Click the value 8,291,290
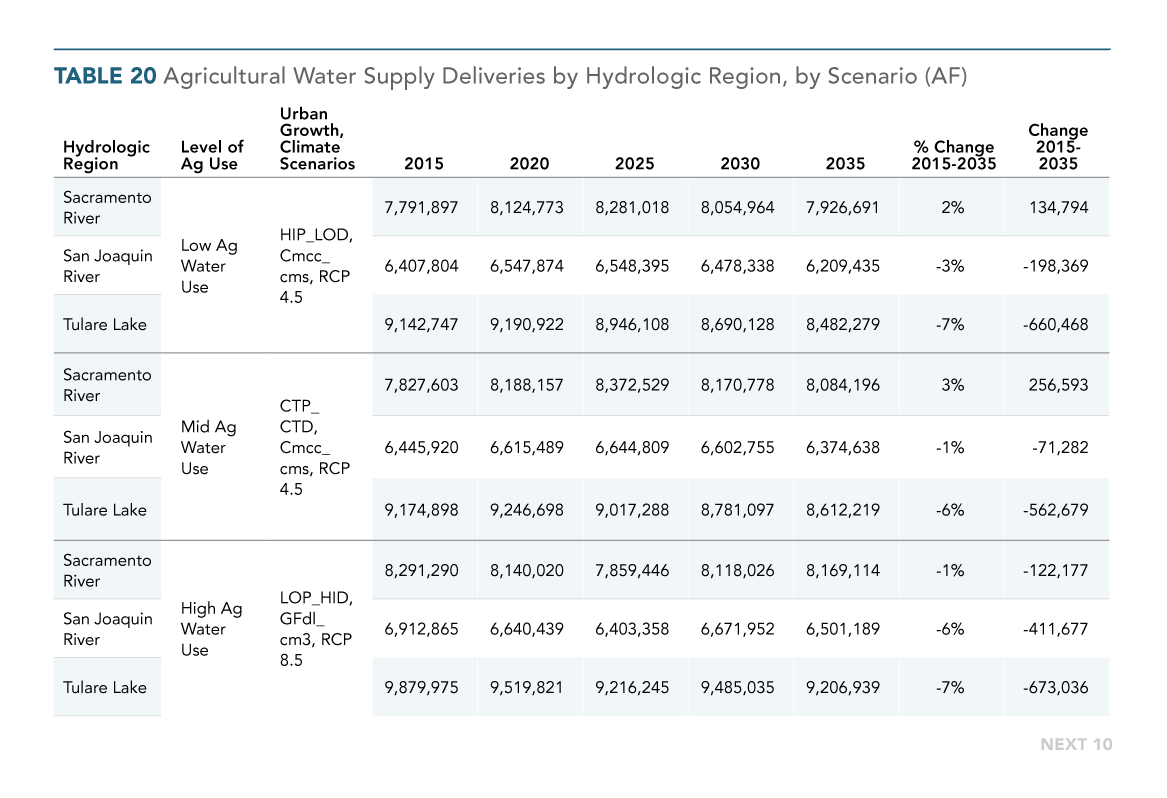This screenshot has height=798, width=1167. tap(421, 571)
